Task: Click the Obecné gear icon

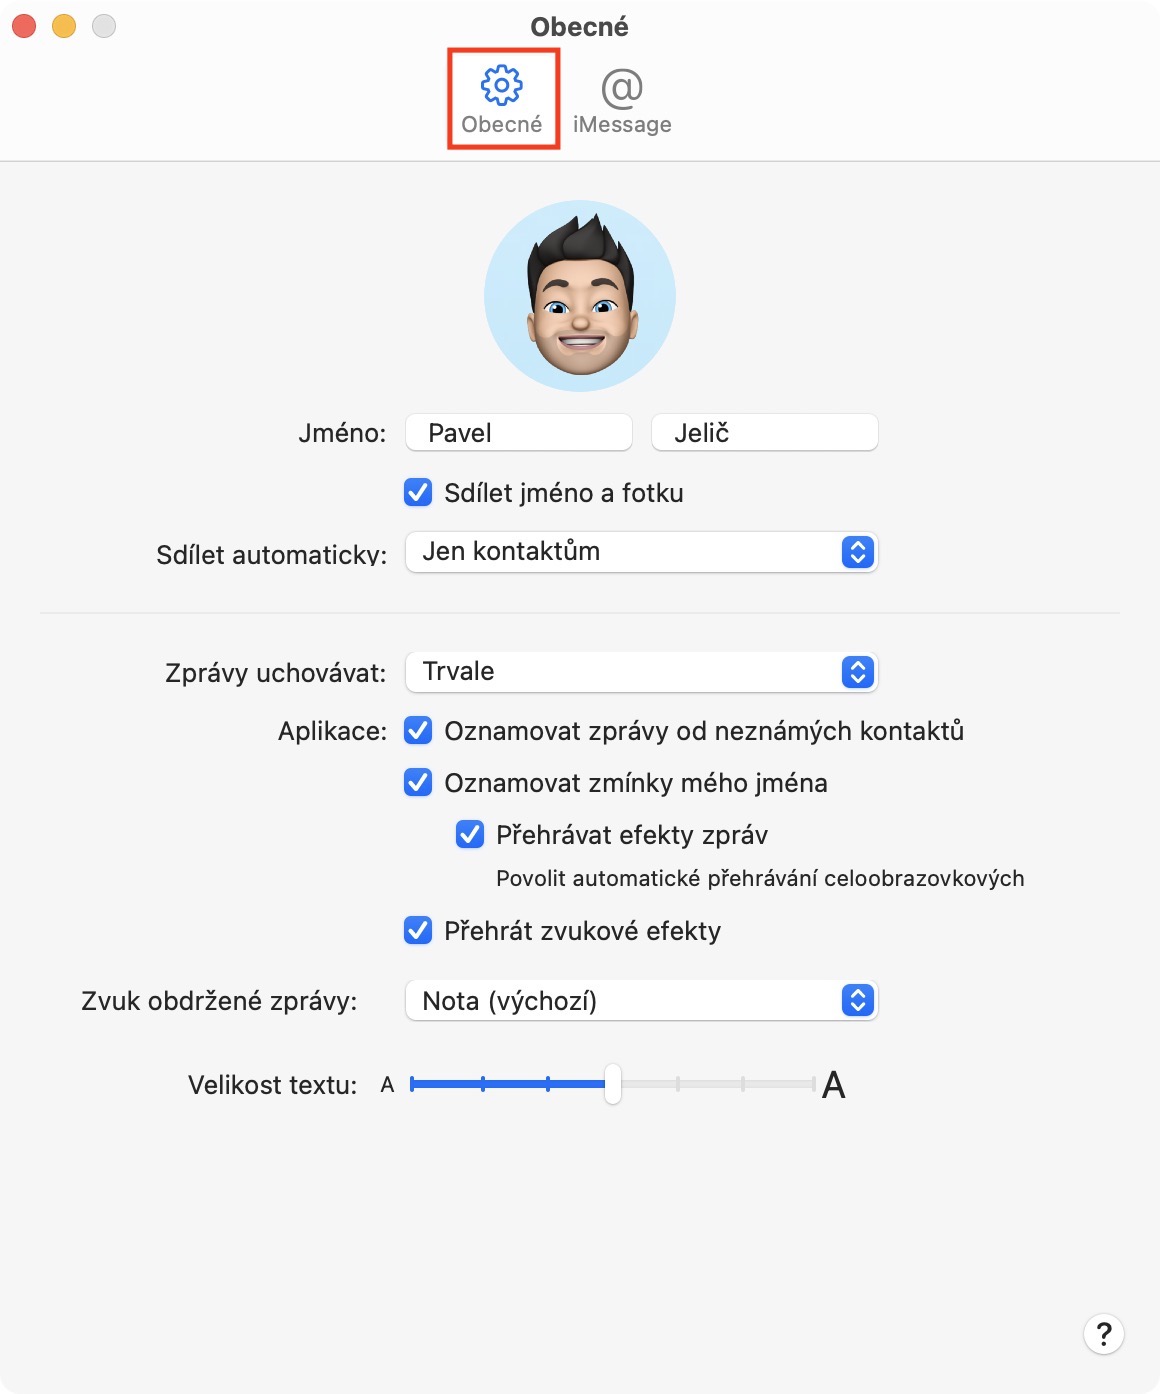Action: tap(502, 87)
